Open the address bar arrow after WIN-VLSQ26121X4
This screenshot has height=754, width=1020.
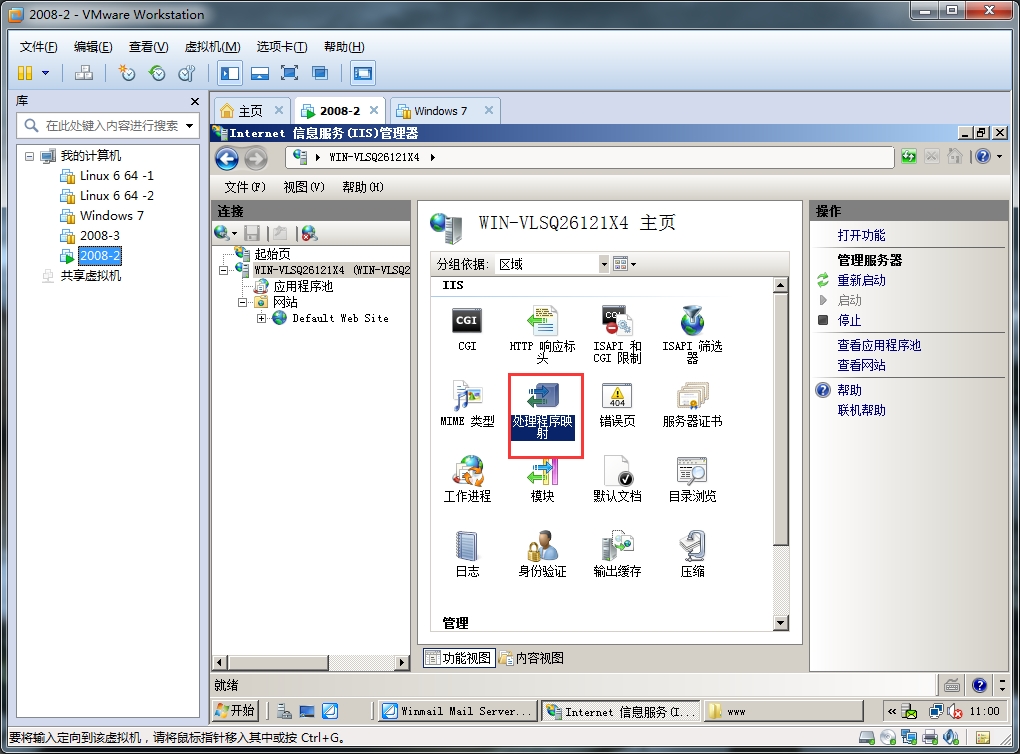432,157
